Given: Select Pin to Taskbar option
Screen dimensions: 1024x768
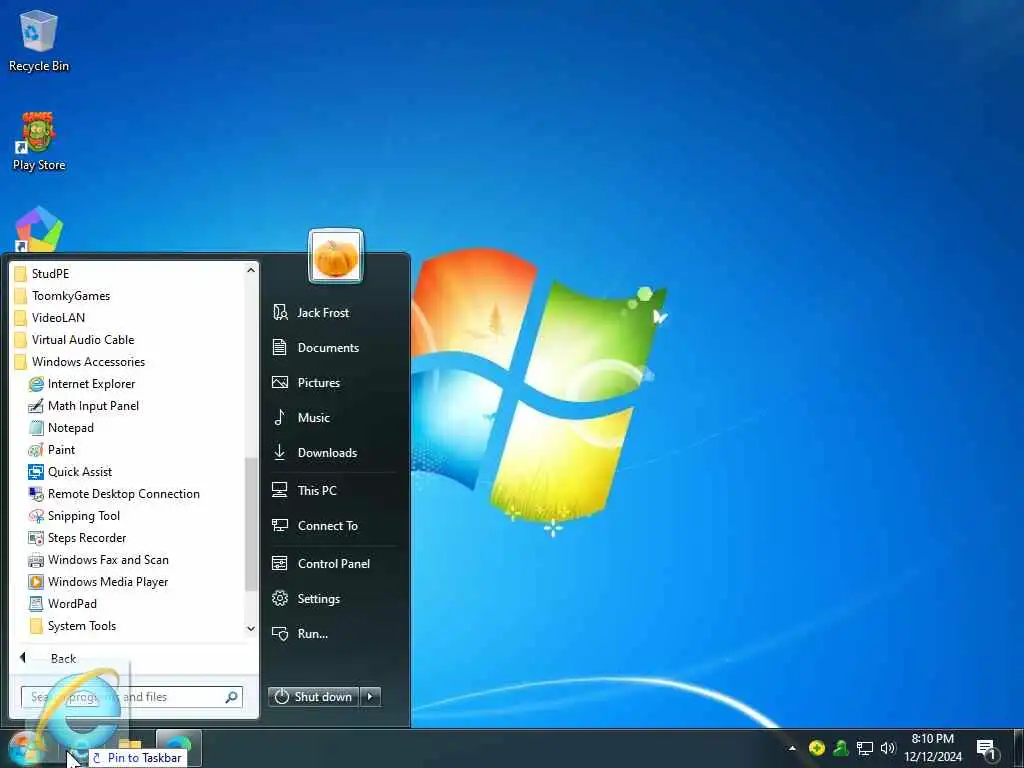Looking at the screenshot, I should click(x=138, y=758).
